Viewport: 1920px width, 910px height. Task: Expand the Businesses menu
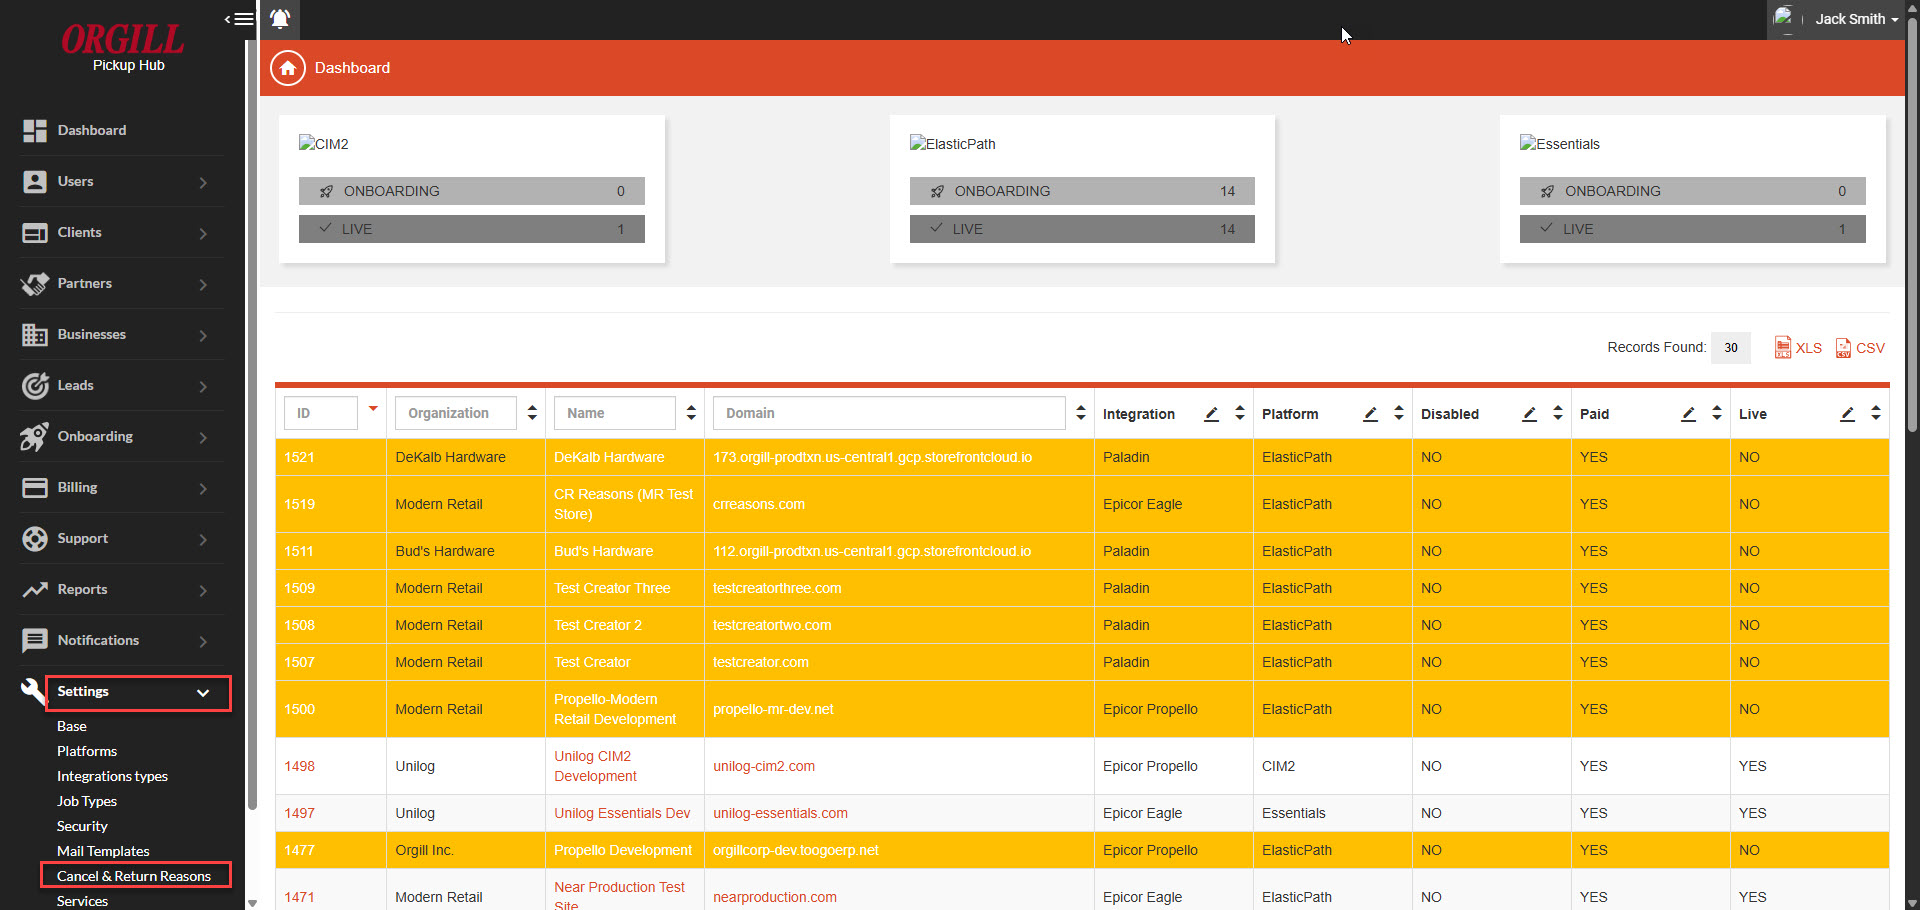point(203,335)
